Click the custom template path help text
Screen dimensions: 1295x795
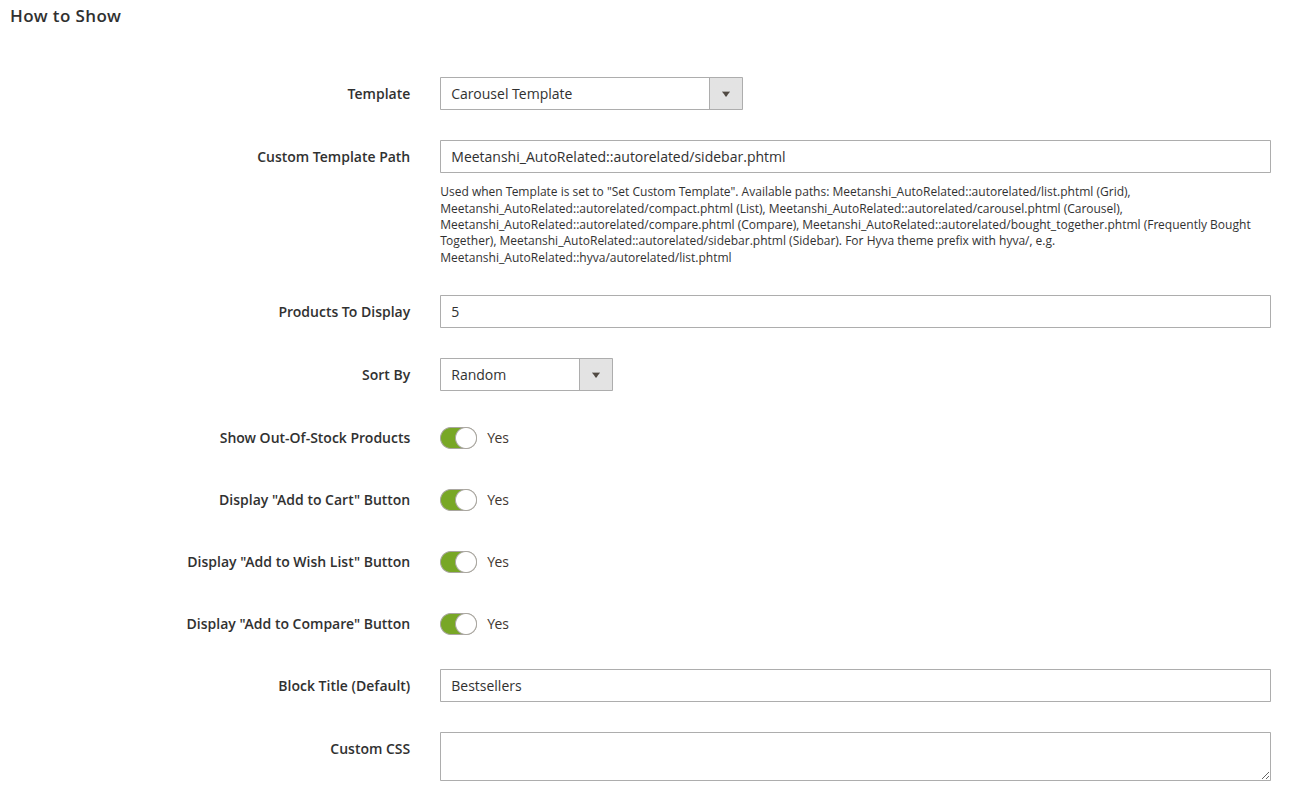click(x=846, y=225)
